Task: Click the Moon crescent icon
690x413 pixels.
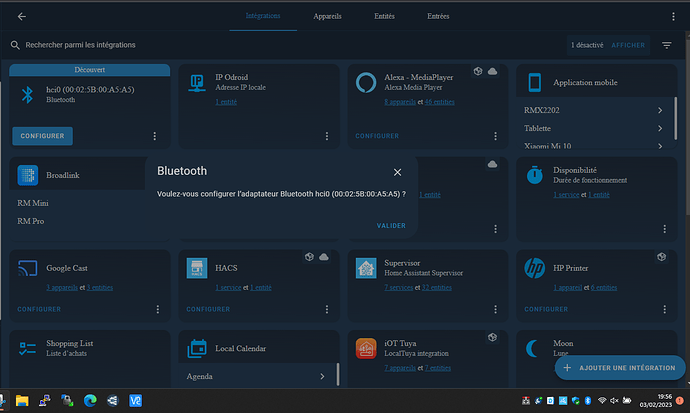Action: pos(532,348)
